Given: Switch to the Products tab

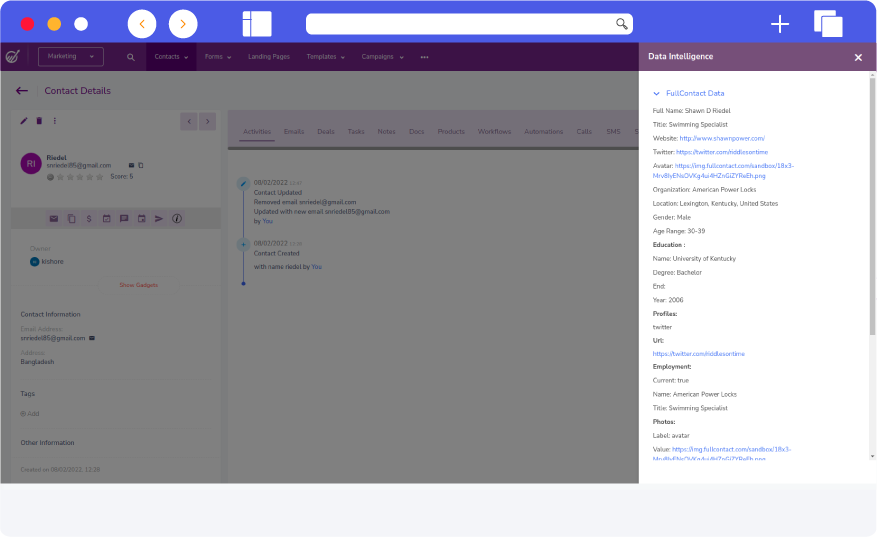Looking at the screenshot, I should (451, 131).
